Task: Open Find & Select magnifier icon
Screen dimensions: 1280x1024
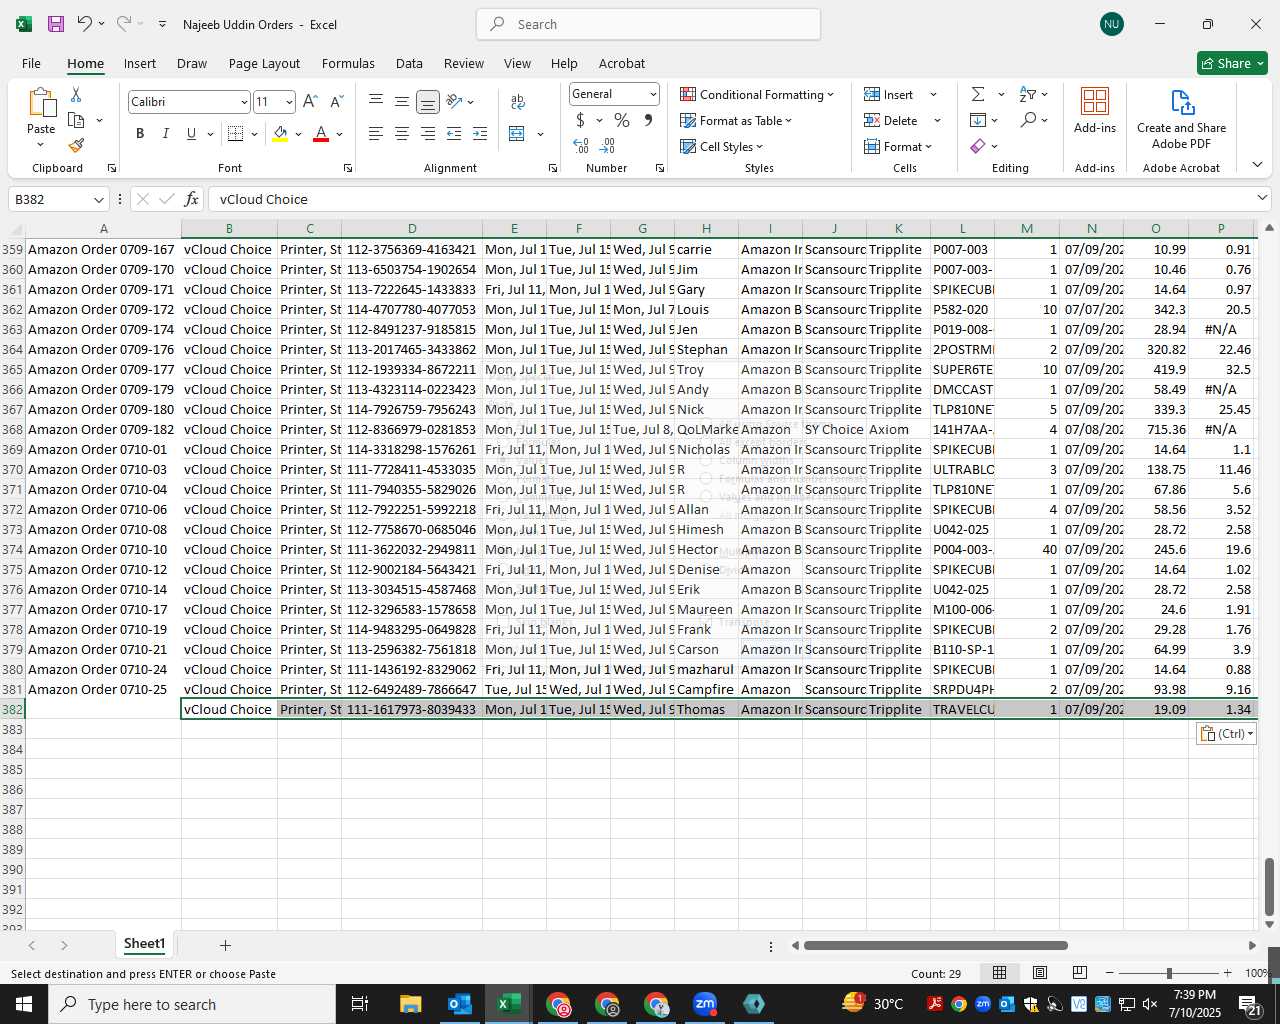Action: [x=1028, y=120]
